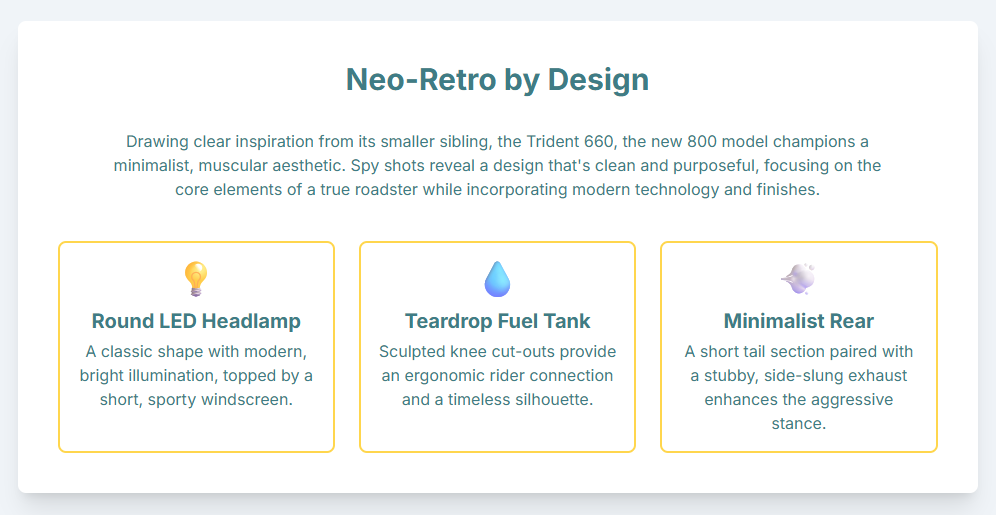996x515 pixels.
Task: Click the Neo-Retro by Design heading
Action: (x=497, y=80)
